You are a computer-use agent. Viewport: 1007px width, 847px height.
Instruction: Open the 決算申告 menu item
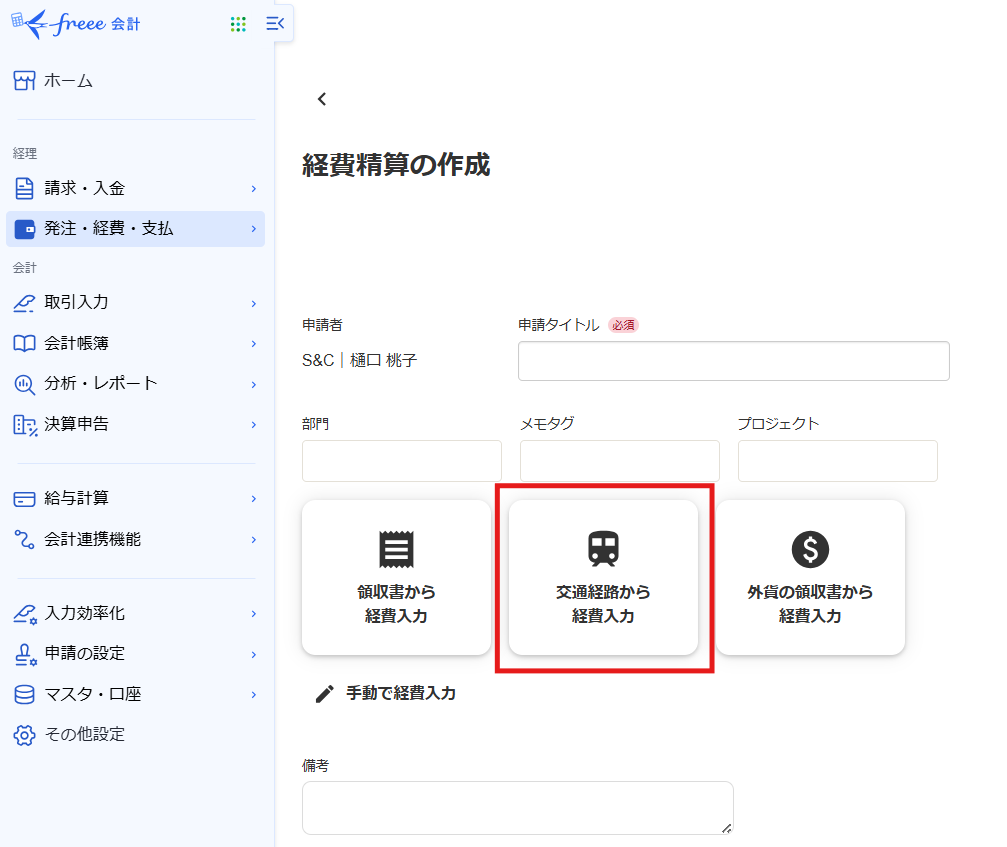(x=76, y=424)
